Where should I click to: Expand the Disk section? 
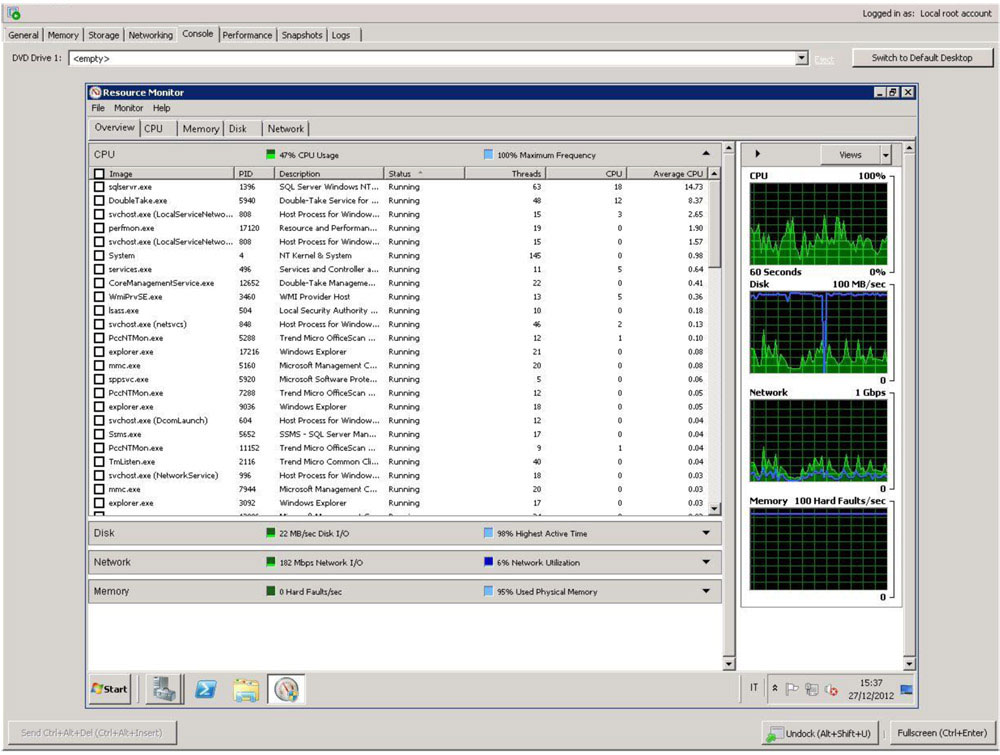coord(706,533)
